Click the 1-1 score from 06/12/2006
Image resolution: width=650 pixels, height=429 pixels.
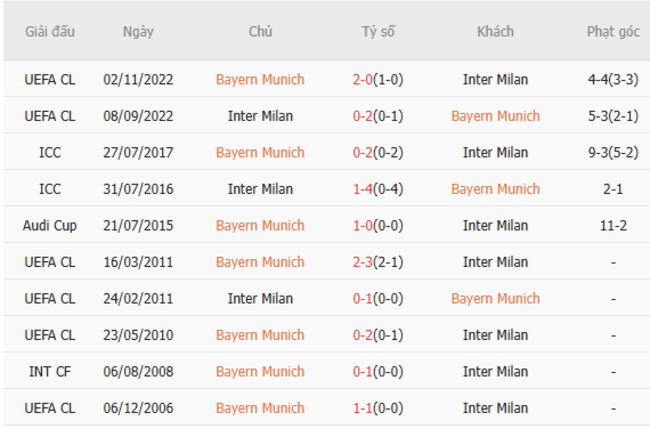(x=366, y=408)
